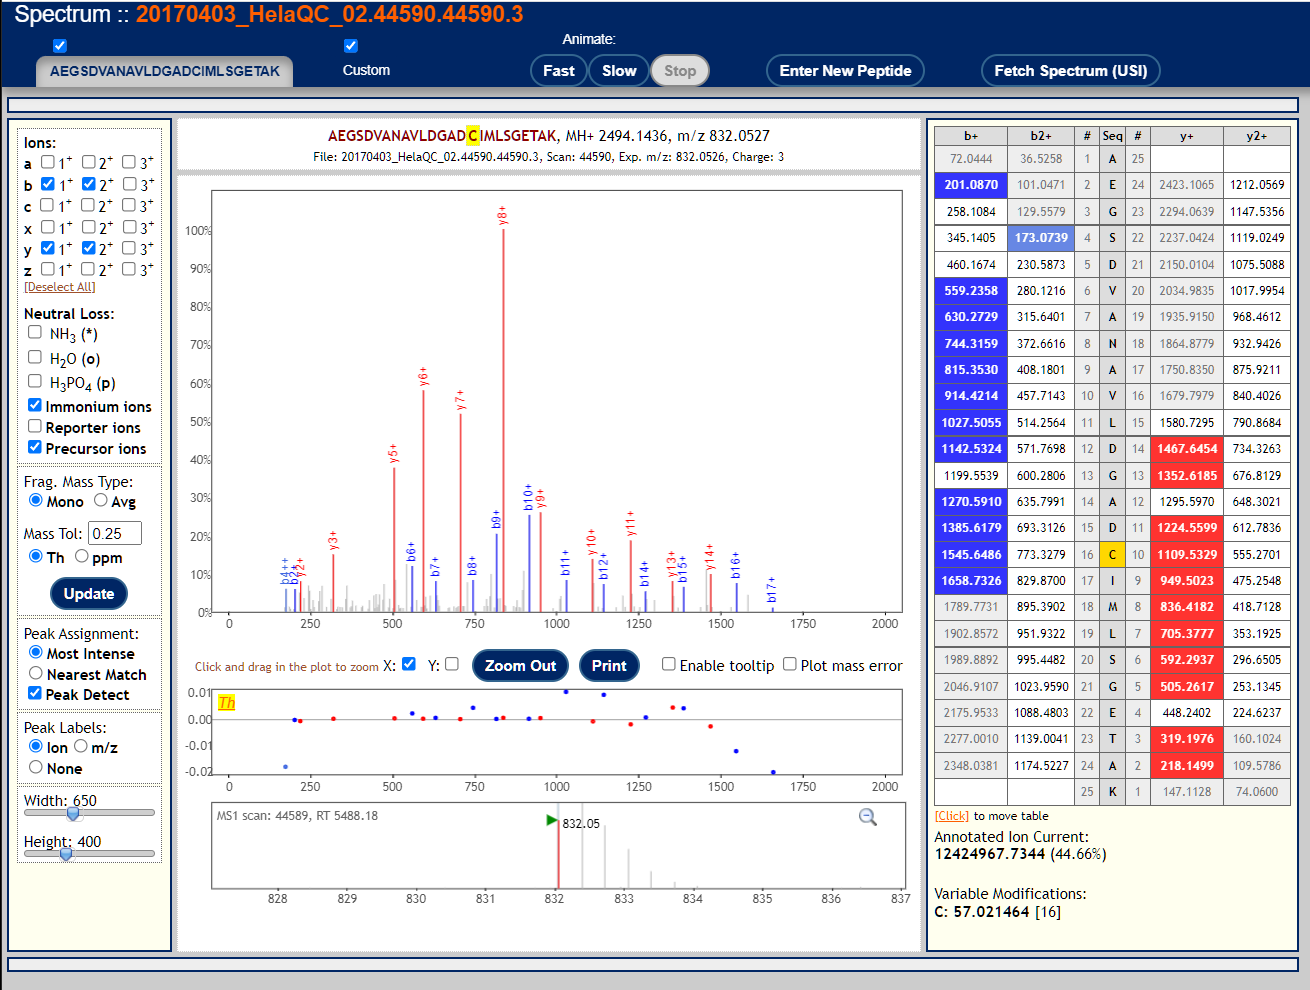Click the MS1 scan magnifier zoom icon
This screenshot has width=1310, height=990.
pyautogui.click(x=868, y=817)
